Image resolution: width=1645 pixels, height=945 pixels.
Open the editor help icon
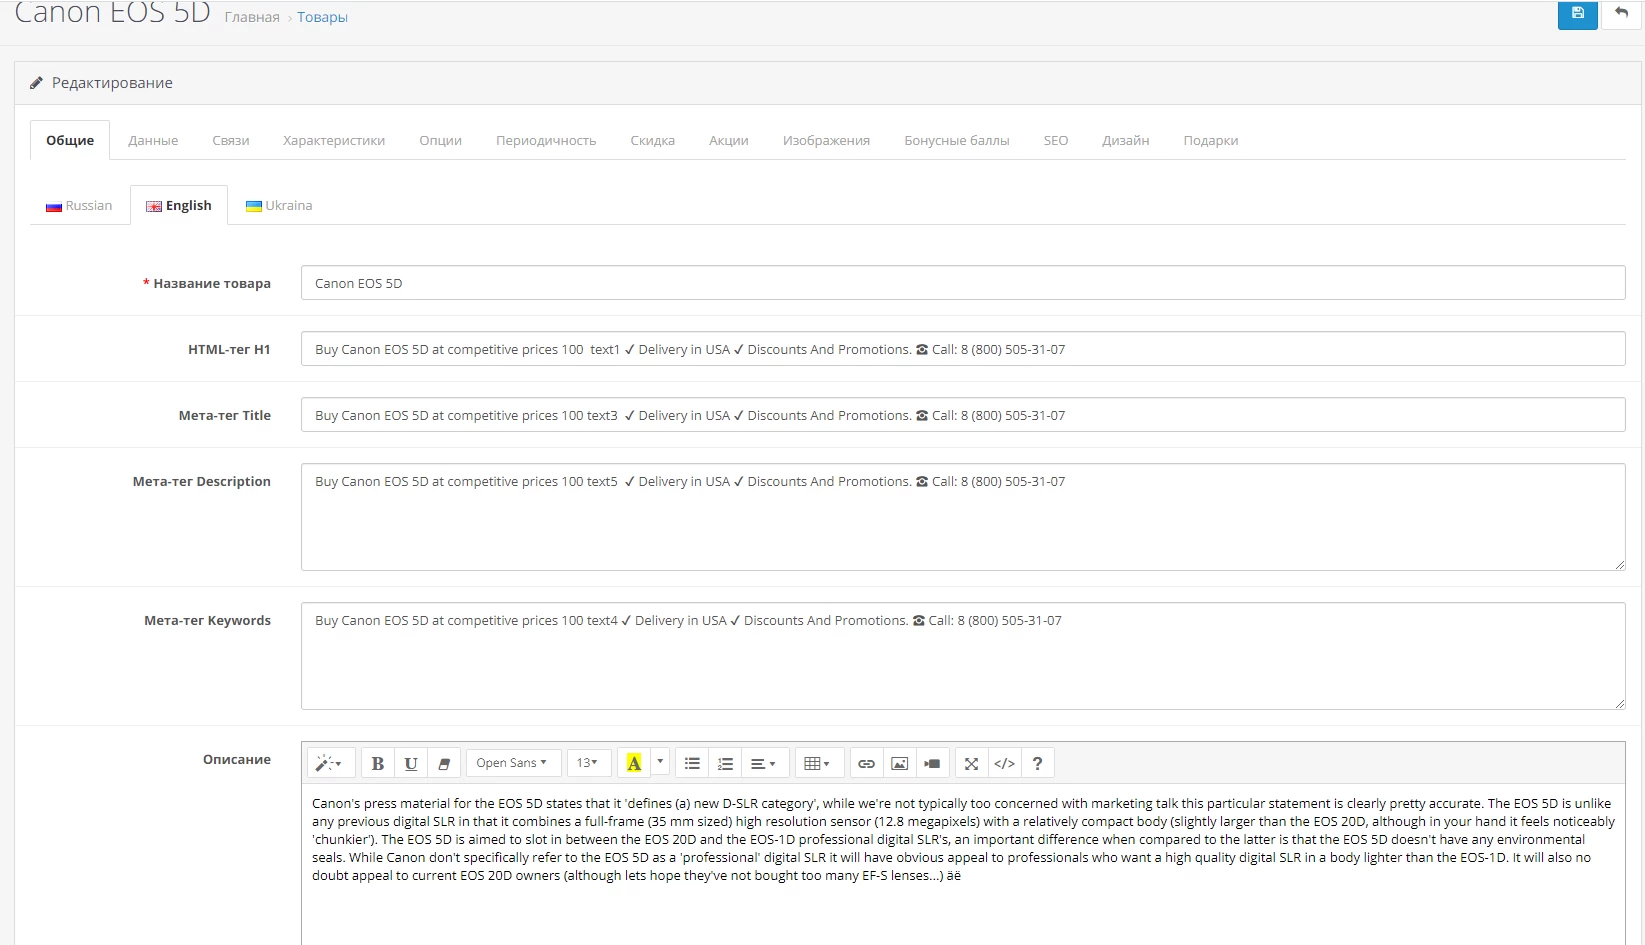tap(1038, 763)
